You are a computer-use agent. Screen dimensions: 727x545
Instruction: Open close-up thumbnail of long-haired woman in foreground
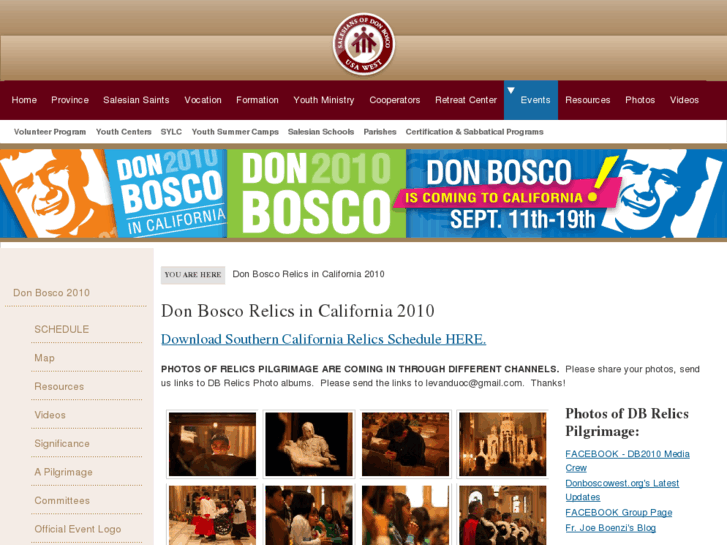(x=405, y=515)
